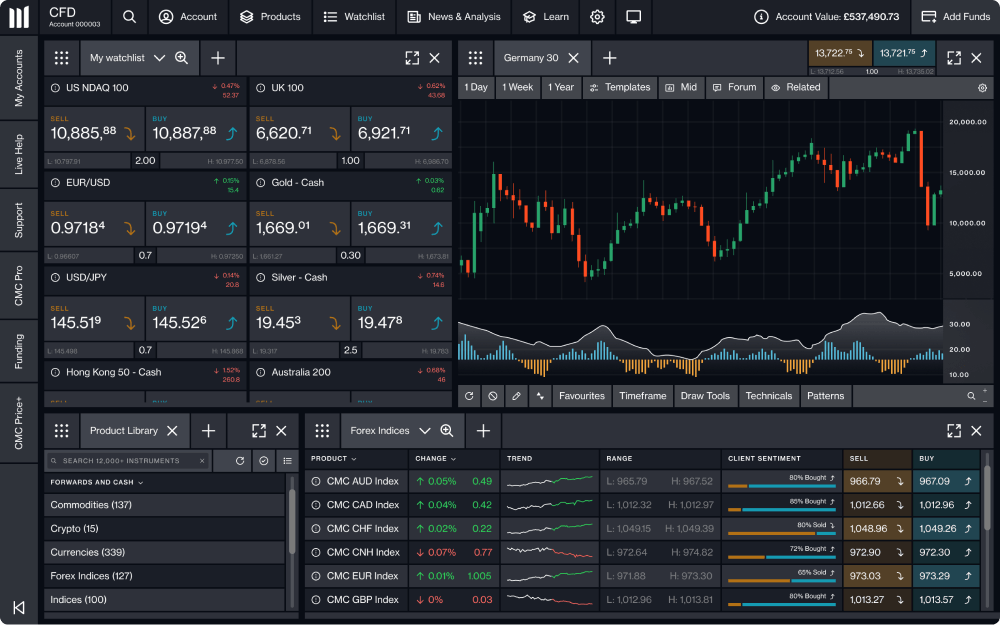Open the platform settings gear in top bar

(x=597, y=17)
